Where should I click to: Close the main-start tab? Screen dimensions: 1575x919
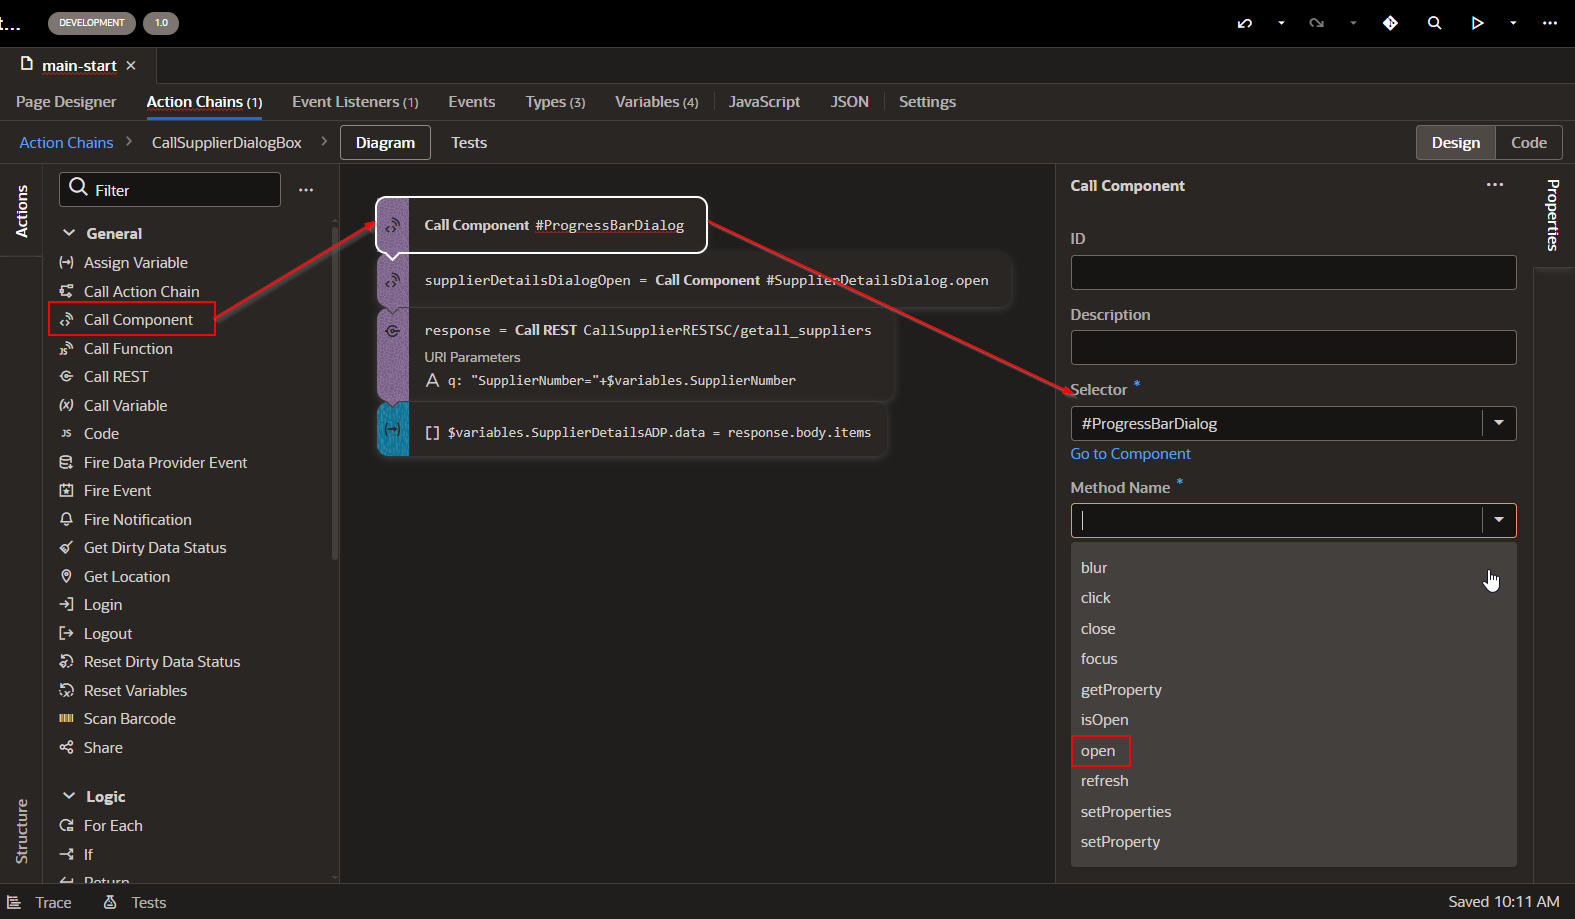click(131, 65)
